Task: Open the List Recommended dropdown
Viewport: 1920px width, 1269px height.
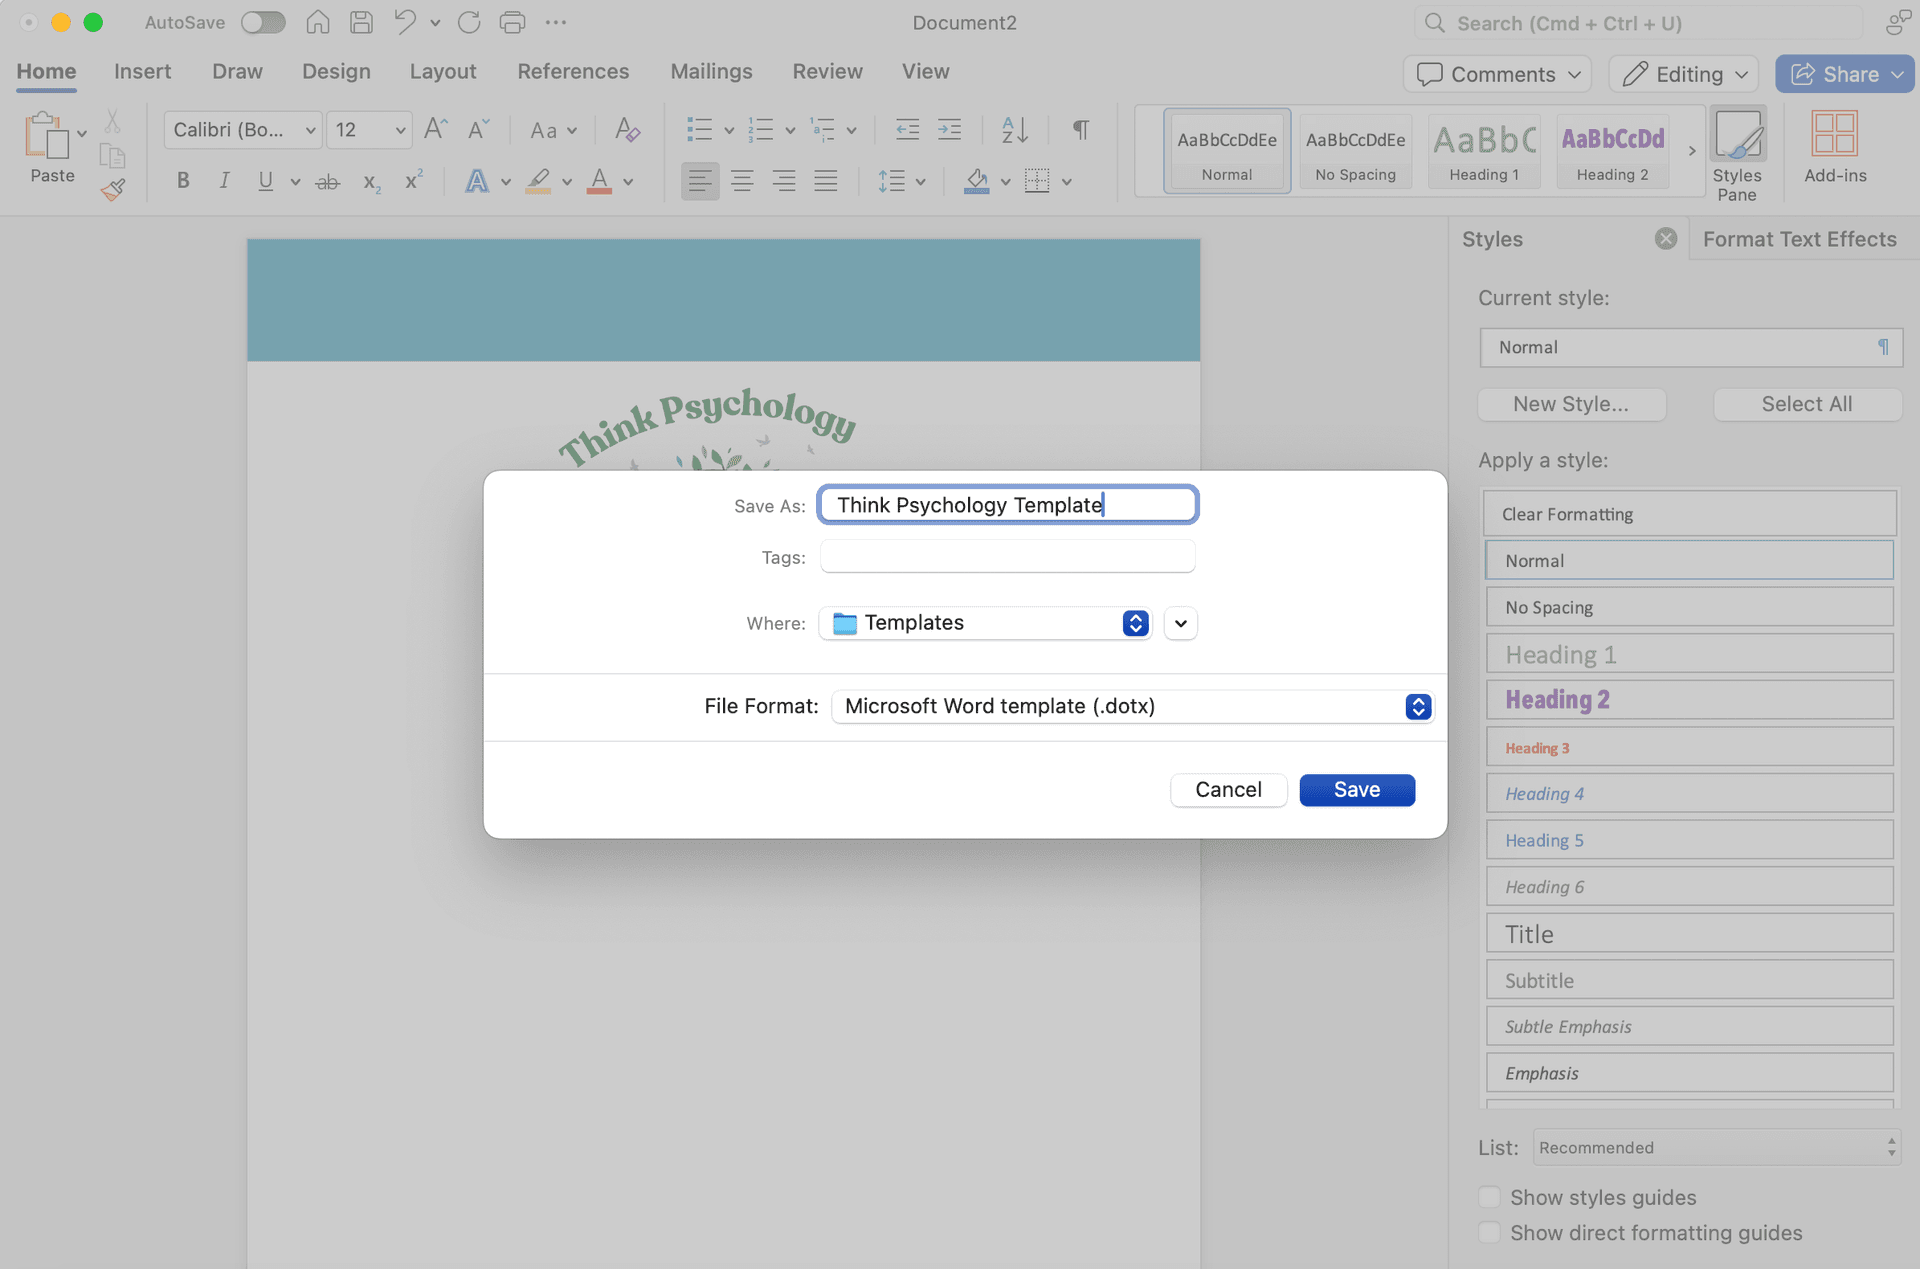Action: (1716, 1147)
